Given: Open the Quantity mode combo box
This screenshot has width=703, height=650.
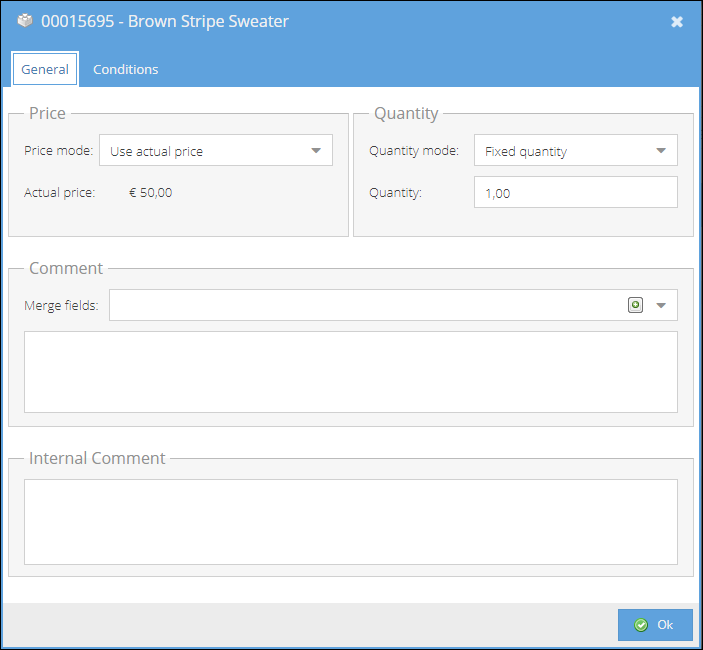Looking at the screenshot, I should (x=576, y=150).
